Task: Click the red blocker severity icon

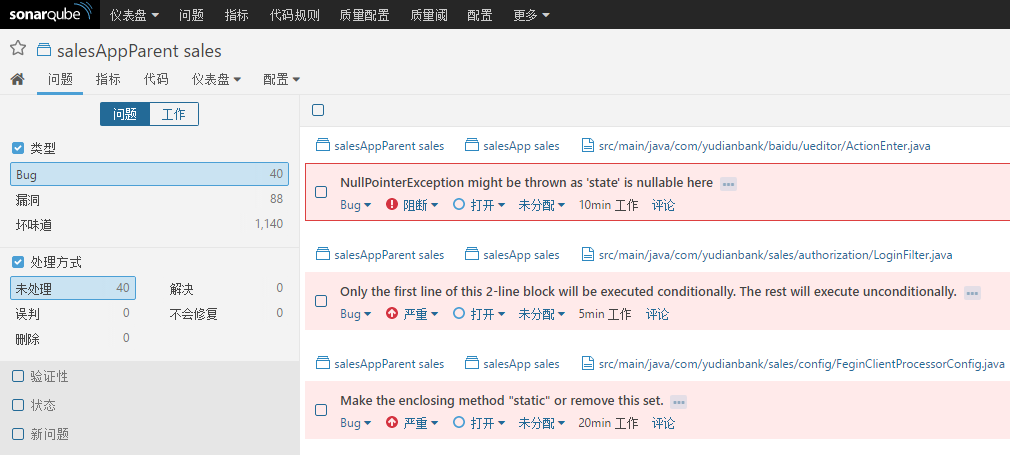Action: point(392,205)
